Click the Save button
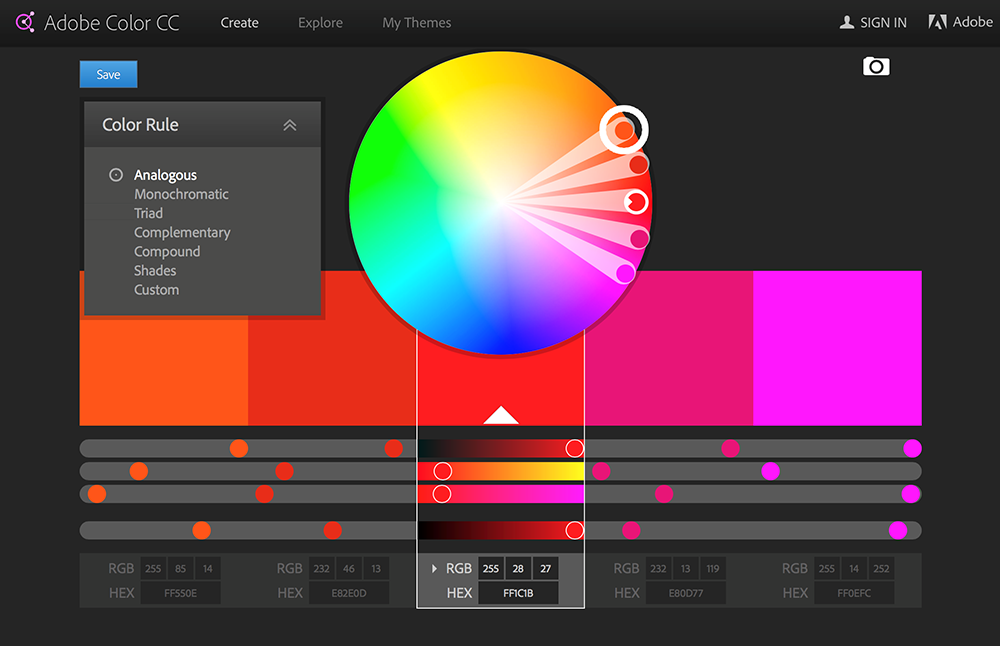 point(107,73)
